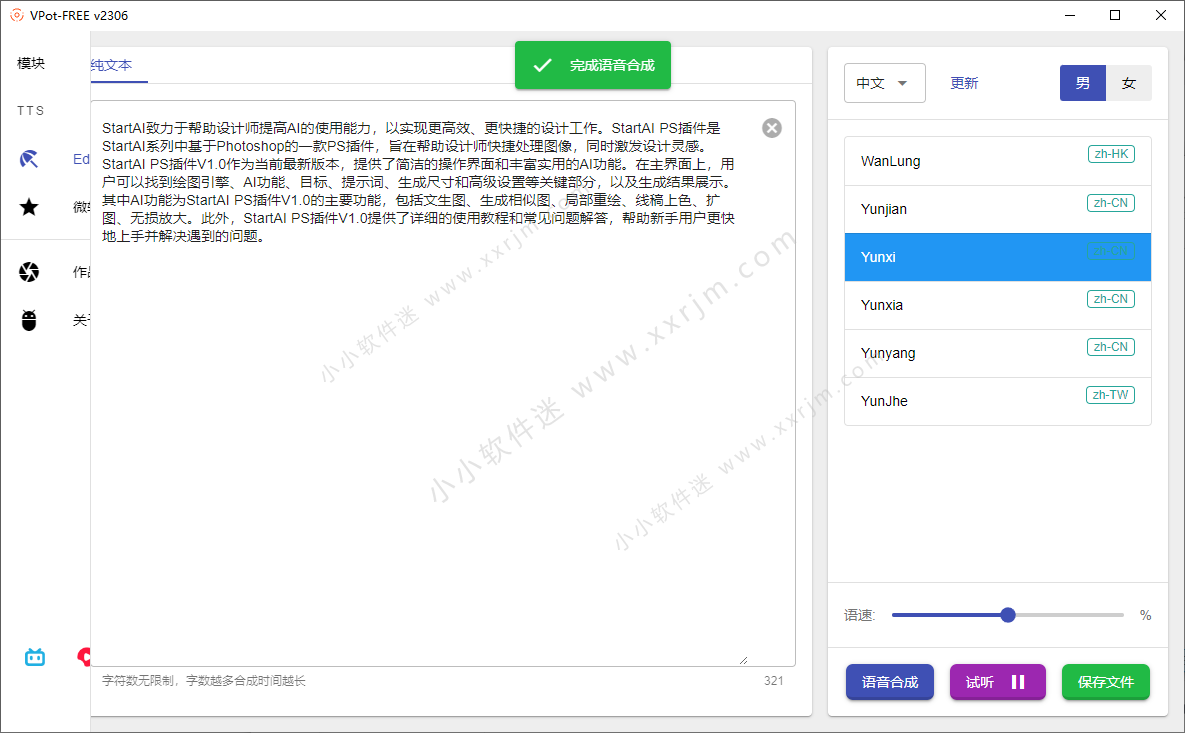Select the Yunxi voice option

point(997,257)
